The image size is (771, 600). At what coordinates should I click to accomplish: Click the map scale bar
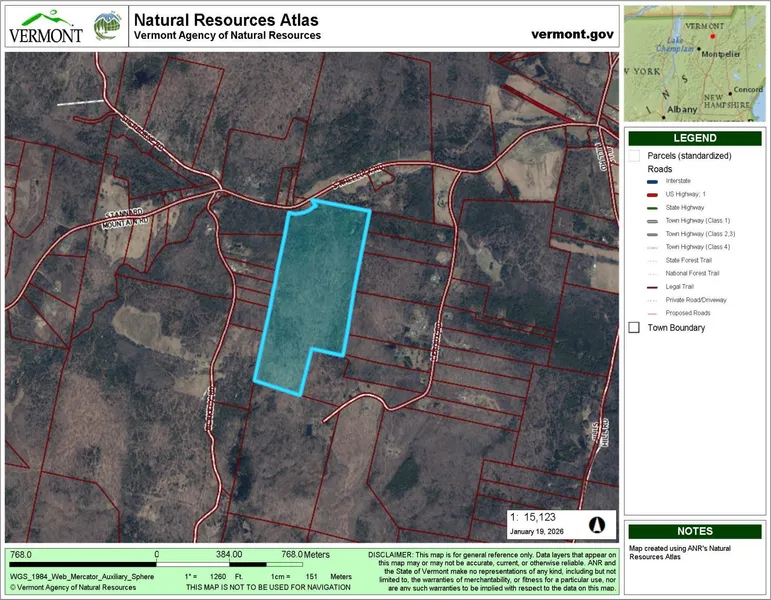(x=156, y=564)
